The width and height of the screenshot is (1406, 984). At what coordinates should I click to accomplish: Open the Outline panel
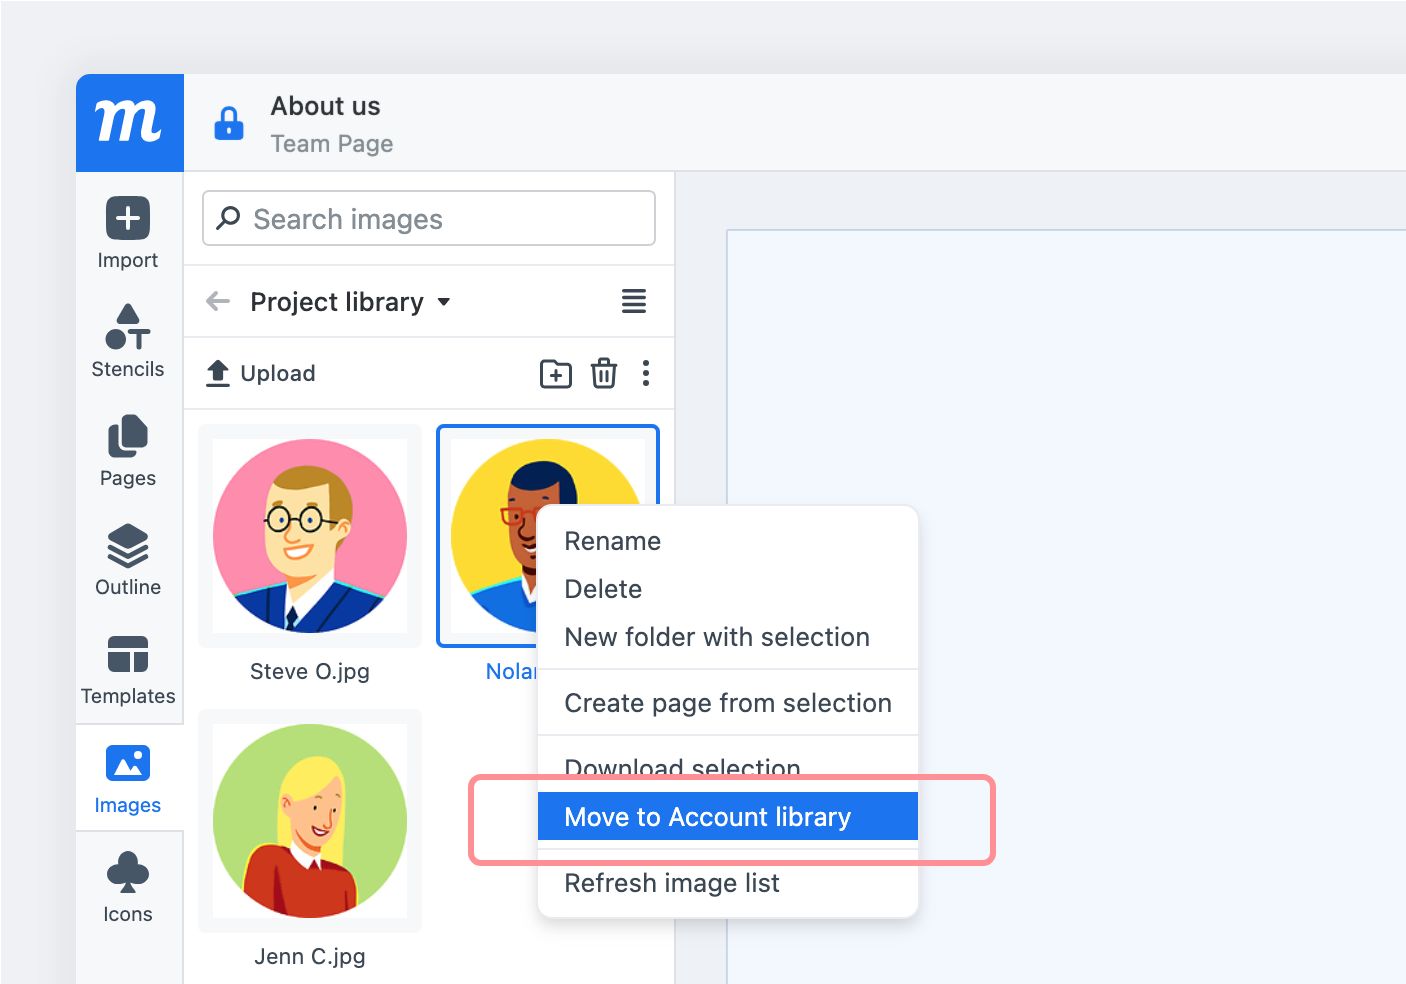click(x=128, y=560)
